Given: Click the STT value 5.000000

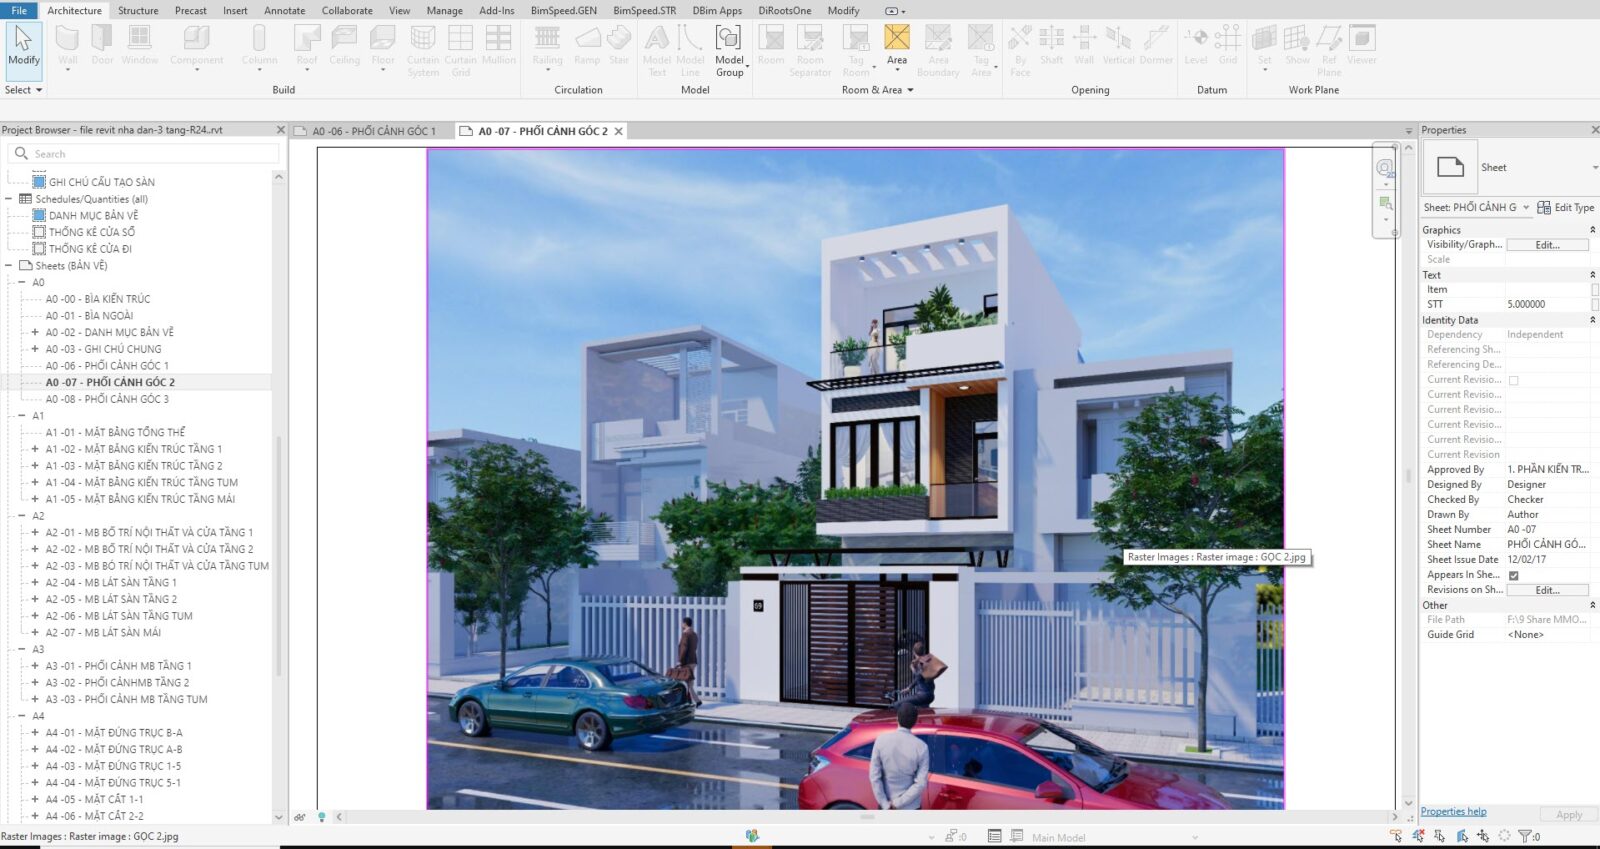Looking at the screenshot, I should point(1548,304).
